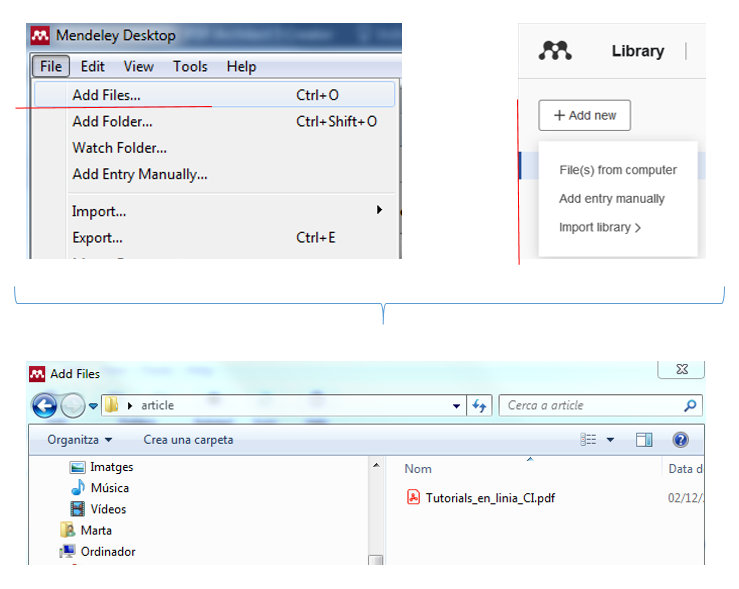Select Música in navigation tree
This screenshot has width=739, height=589.
[x=99, y=488]
